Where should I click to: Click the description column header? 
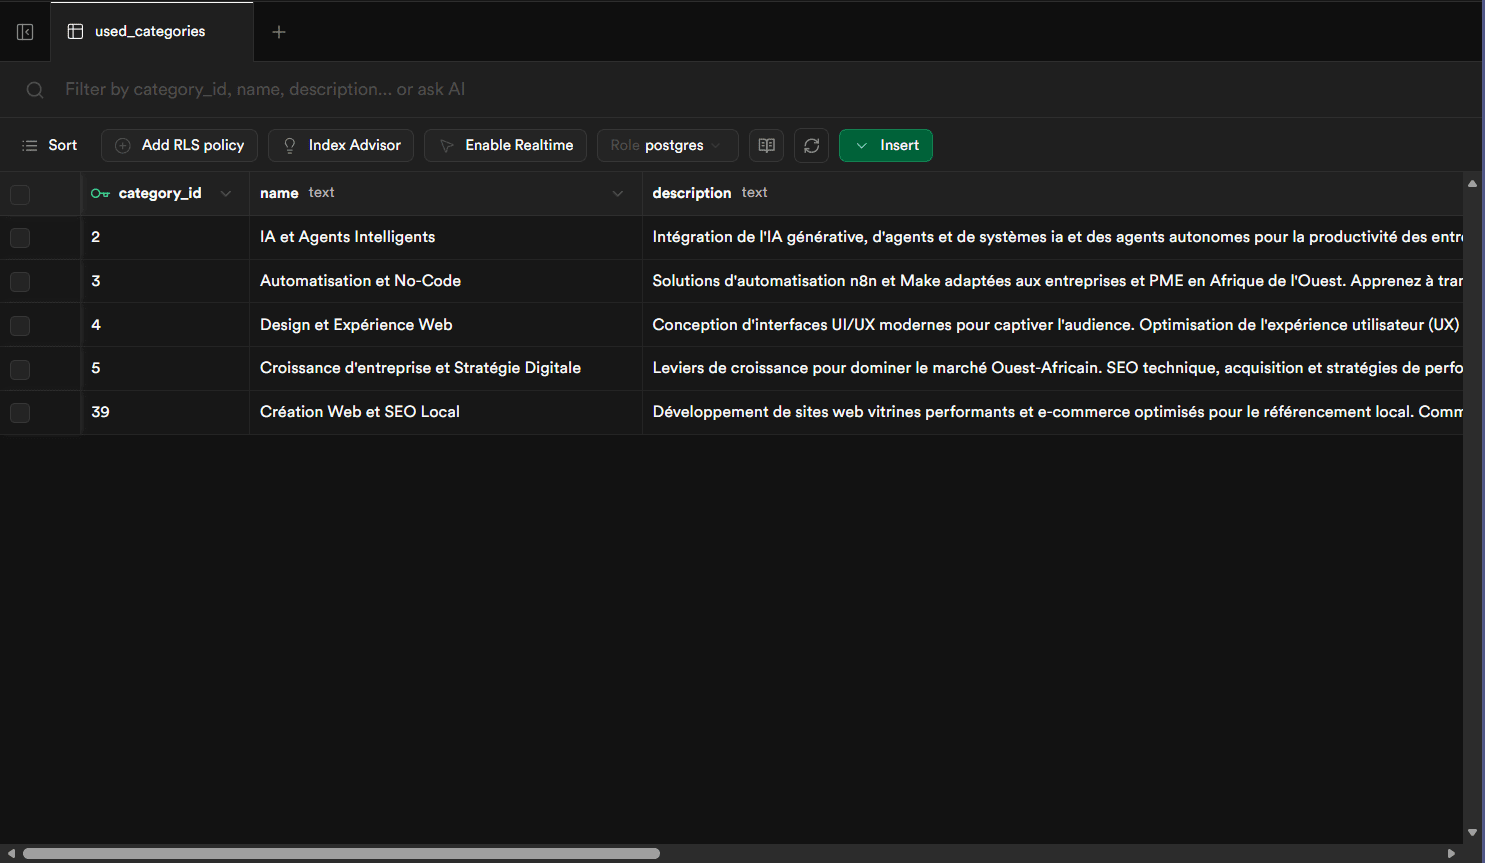pos(1052,193)
